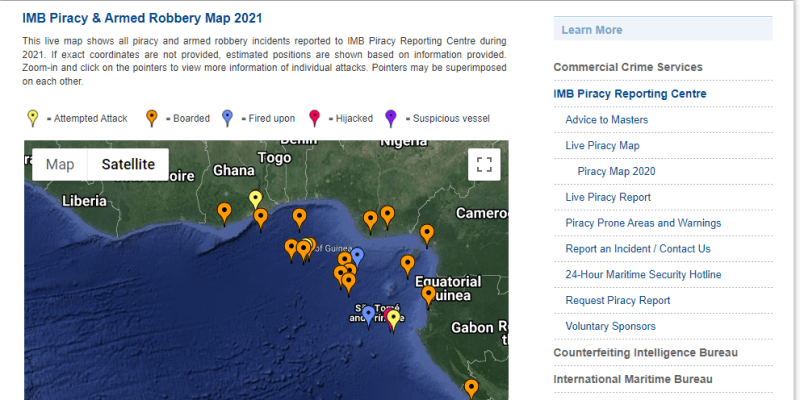800x400 pixels.
Task: Switch to the Map view tab
Action: [x=60, y=165]
